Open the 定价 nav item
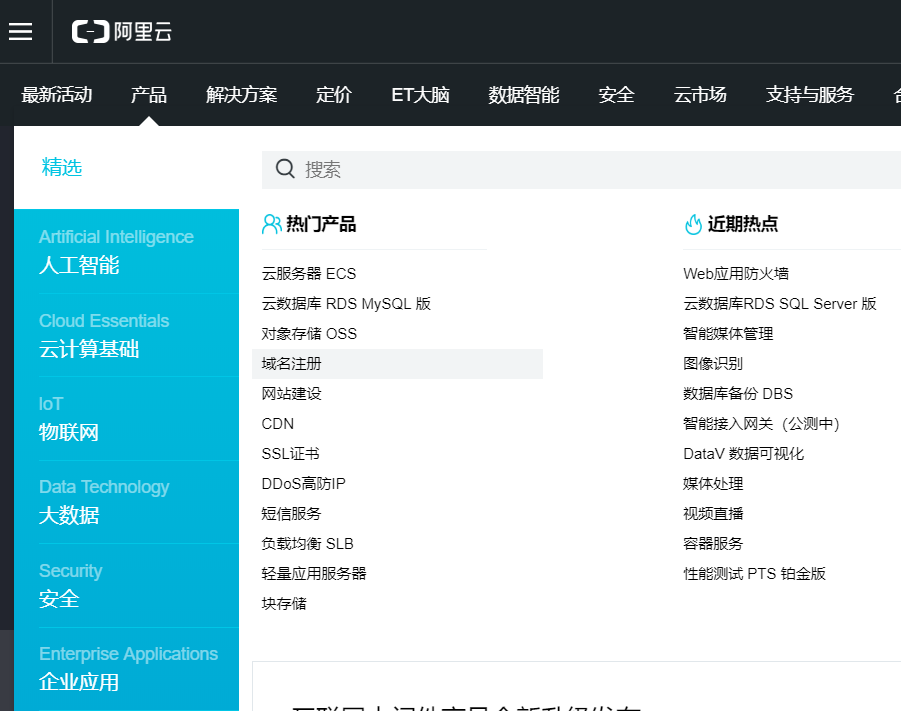Screen dimensions: 901x711 (x=333, y=95)
